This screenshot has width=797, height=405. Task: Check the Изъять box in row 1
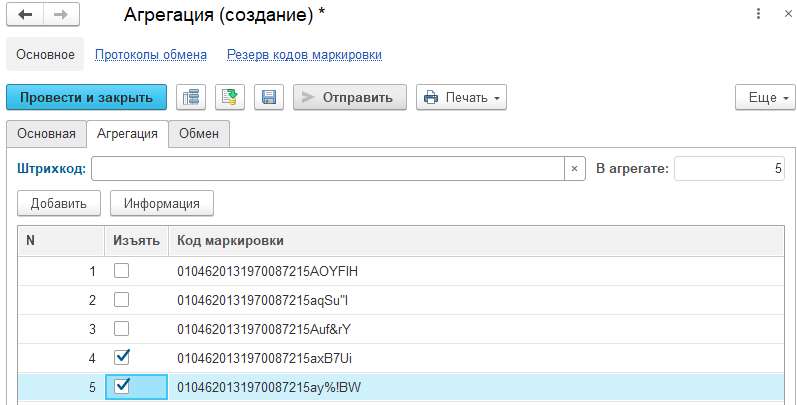[121, 271]
